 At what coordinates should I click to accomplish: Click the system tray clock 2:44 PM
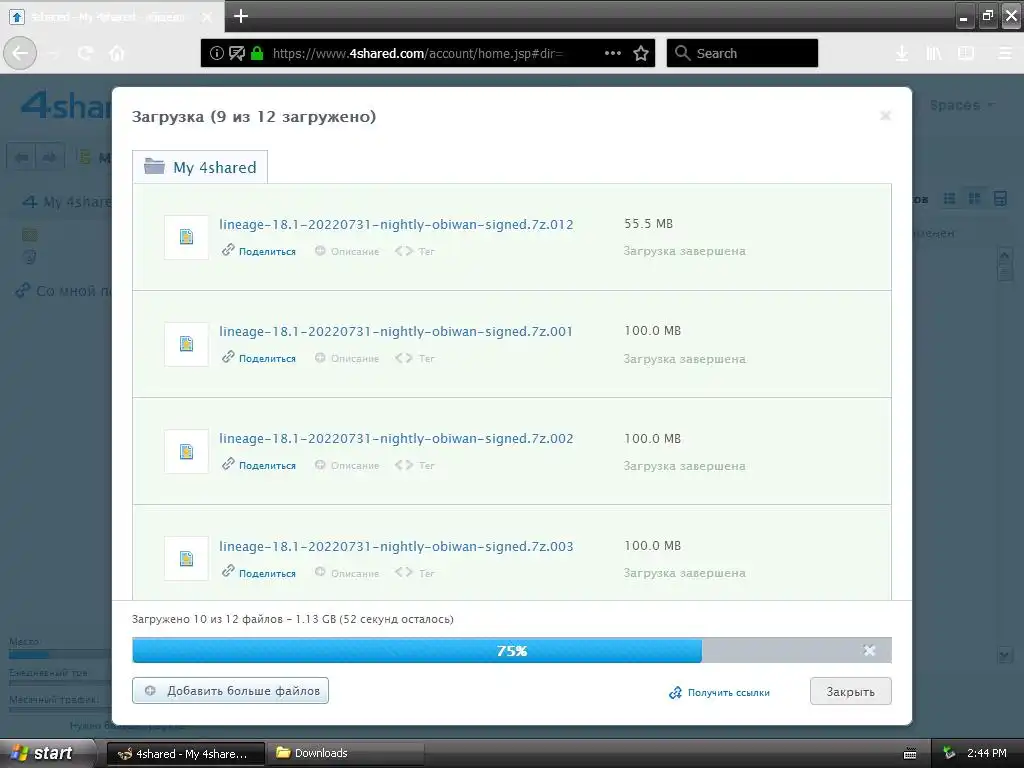point(987,753)
